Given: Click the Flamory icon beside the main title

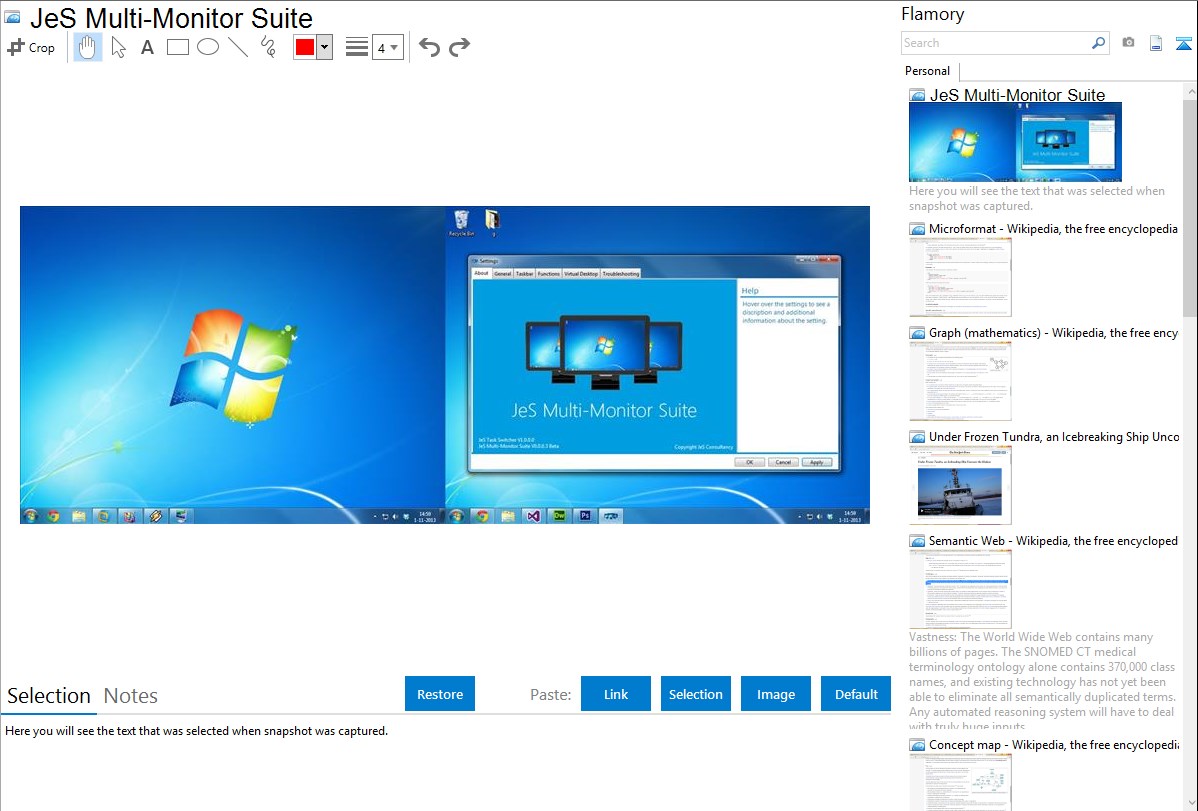Looking at the screenshot, I should click(12, 18).
